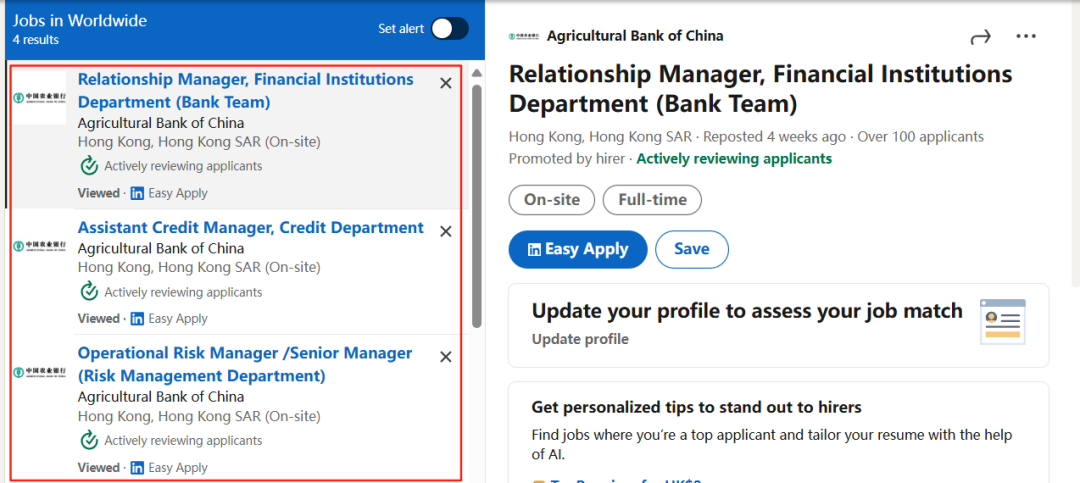Click the Easy Apply button
This screenshot has height=483, width=1080.
click(578, 249)
